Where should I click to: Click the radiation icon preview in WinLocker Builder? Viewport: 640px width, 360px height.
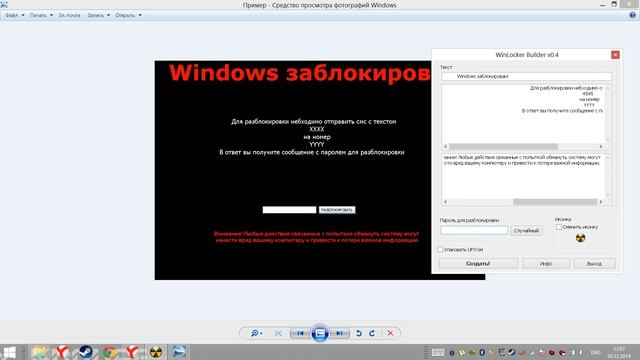580,238
